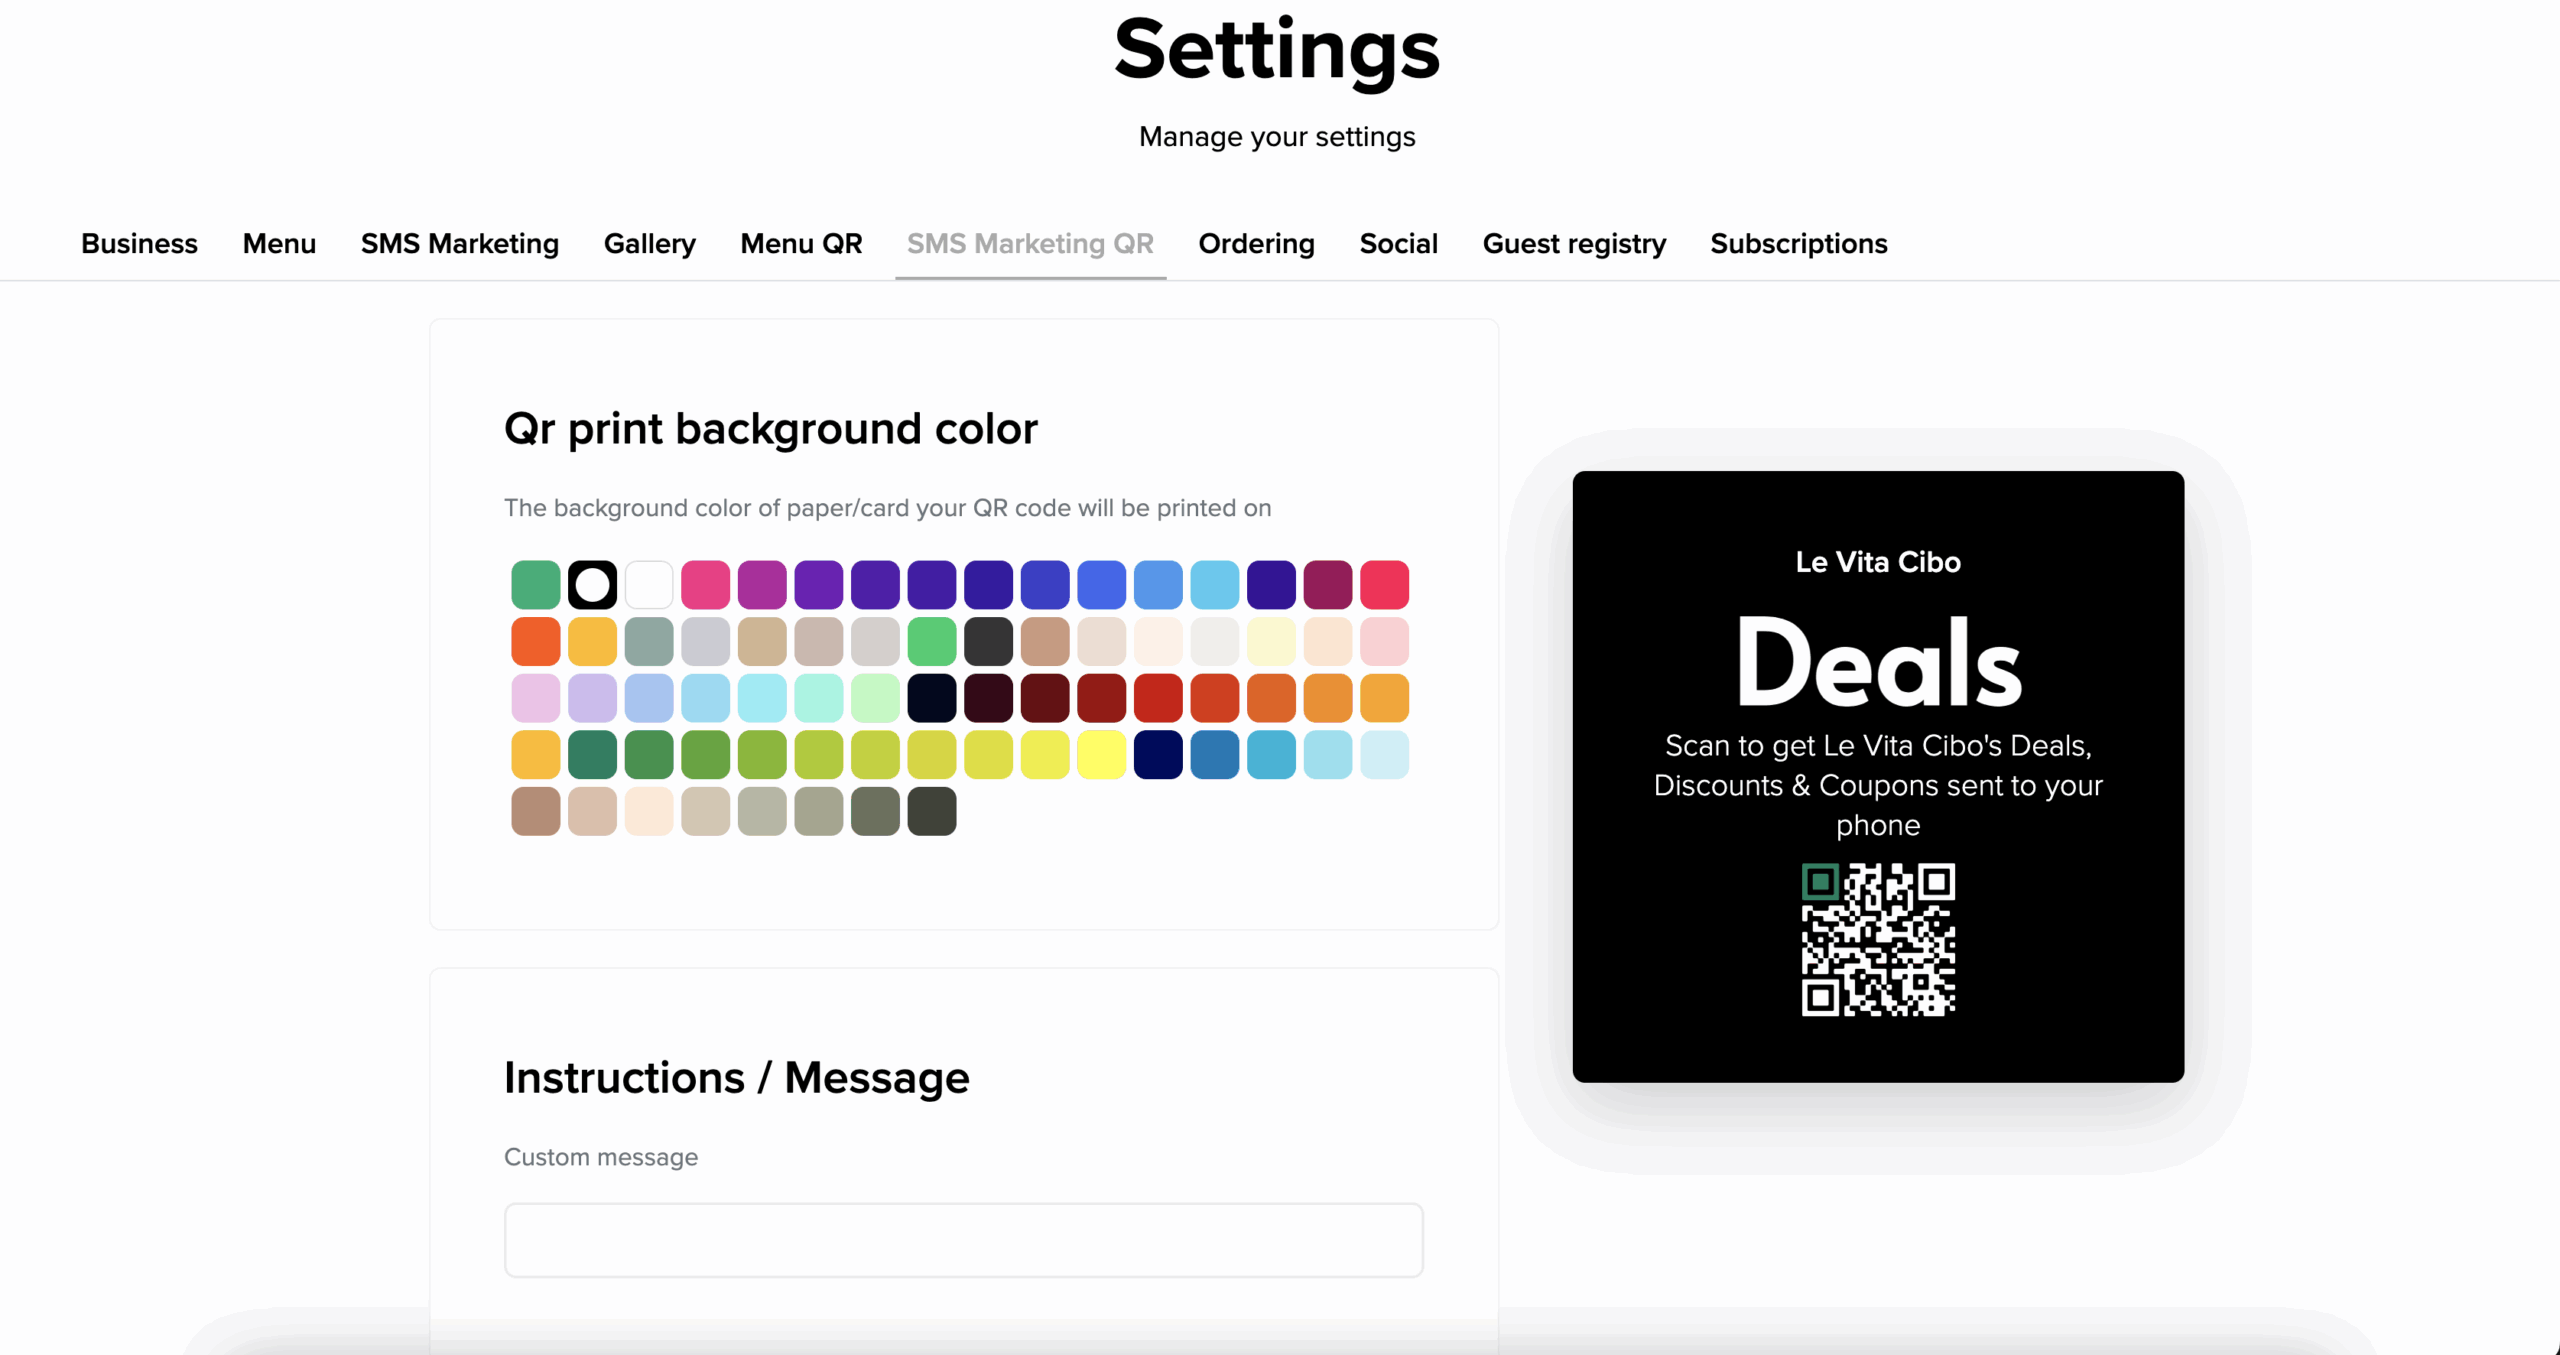
Task: Choose the berry maroon swatch in first row
Action: [x=1328, y=585]
